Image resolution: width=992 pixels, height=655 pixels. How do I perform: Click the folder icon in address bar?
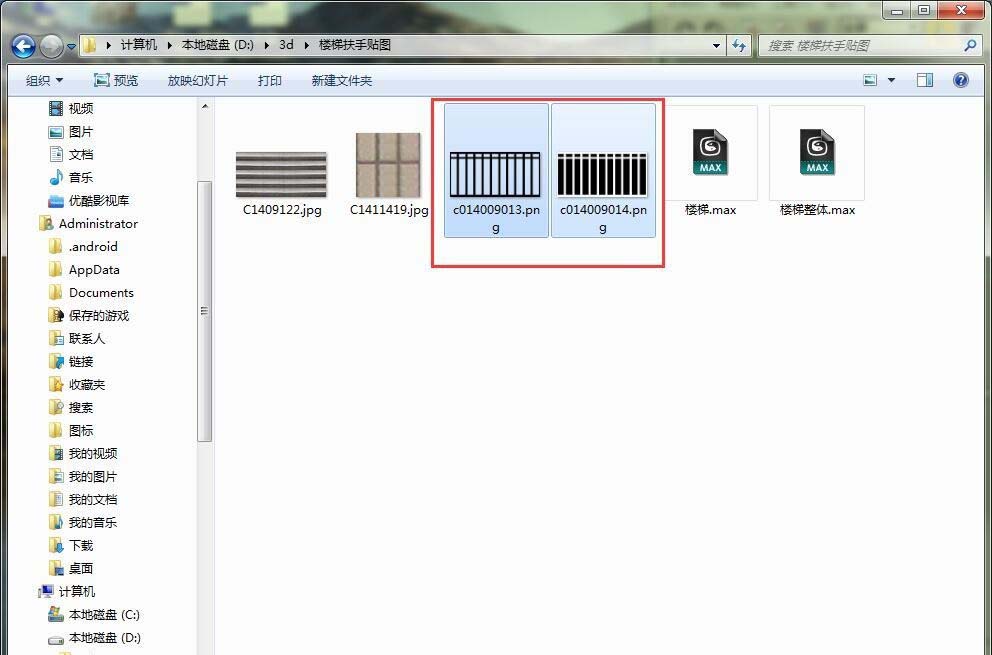[x=90, y=46]
